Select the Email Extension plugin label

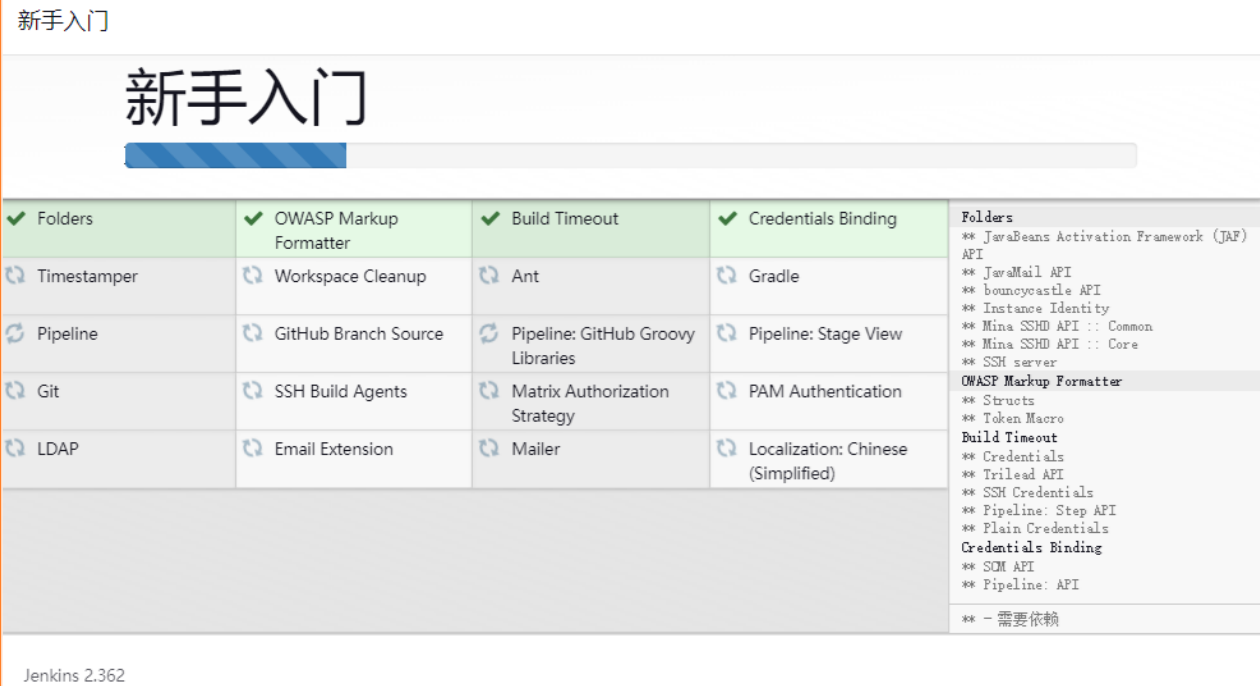[x=334, y=449]
